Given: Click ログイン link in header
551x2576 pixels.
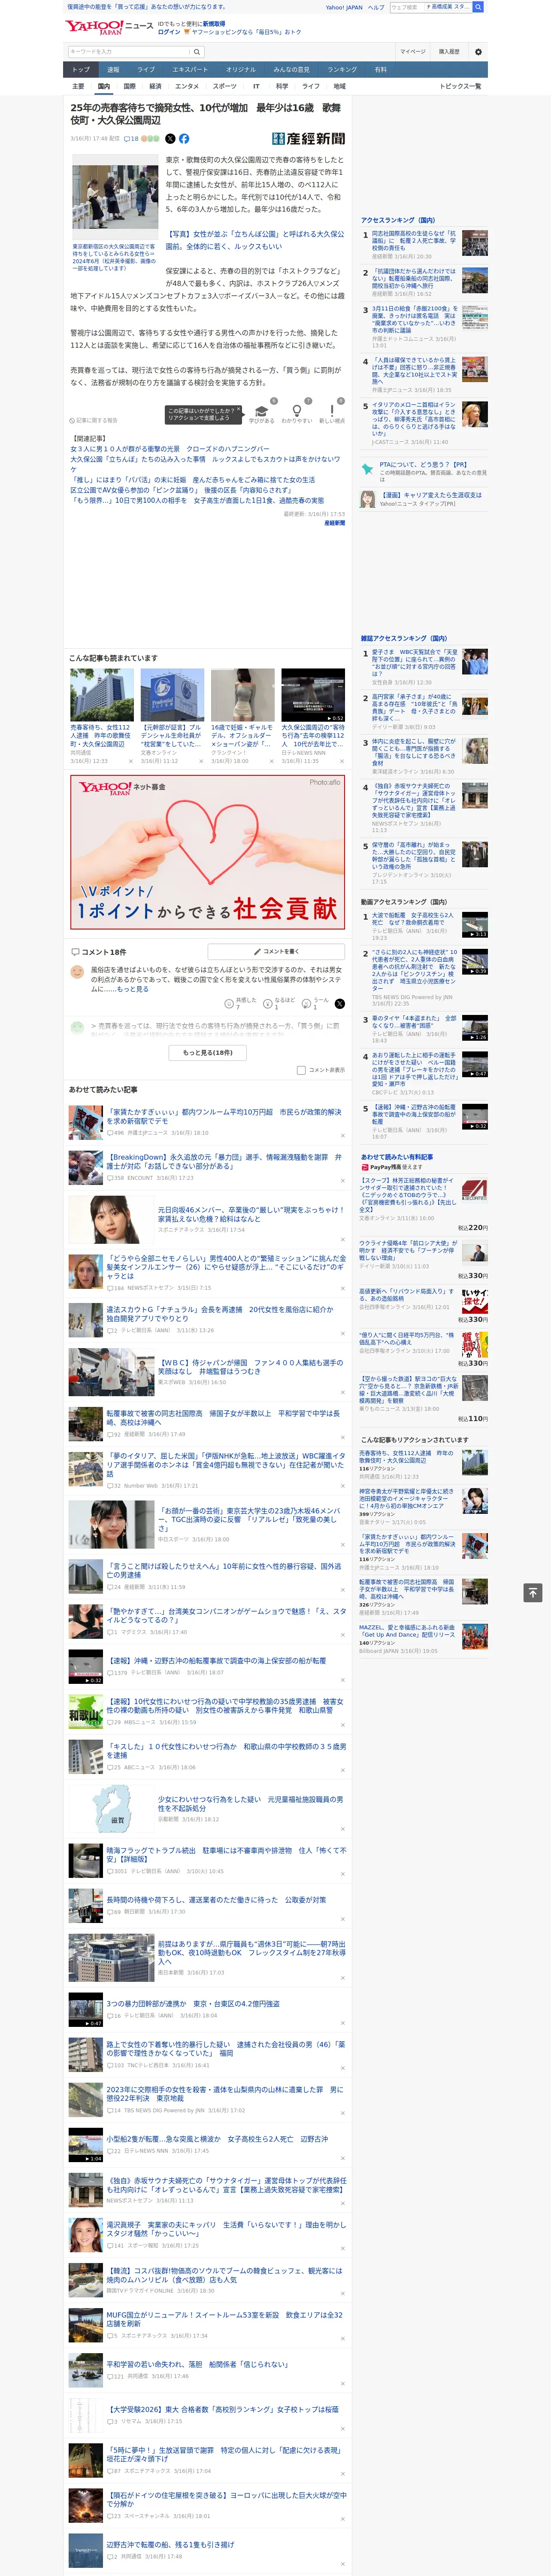Looking at the screenshot, I should pyautogui.click(x=169, y=32).
